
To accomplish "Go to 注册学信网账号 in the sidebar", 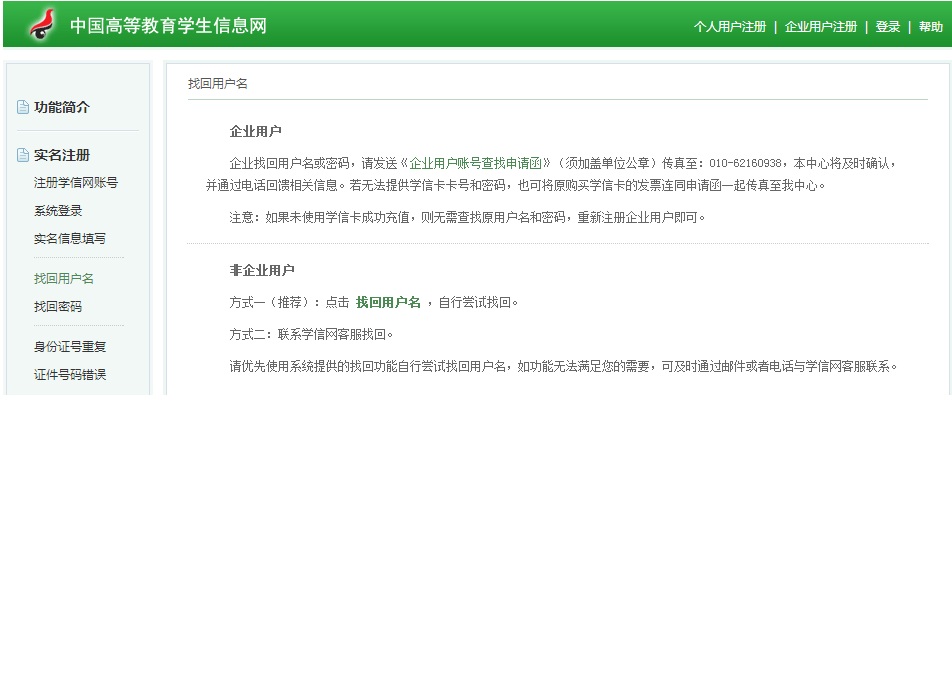I will [76, 183].
